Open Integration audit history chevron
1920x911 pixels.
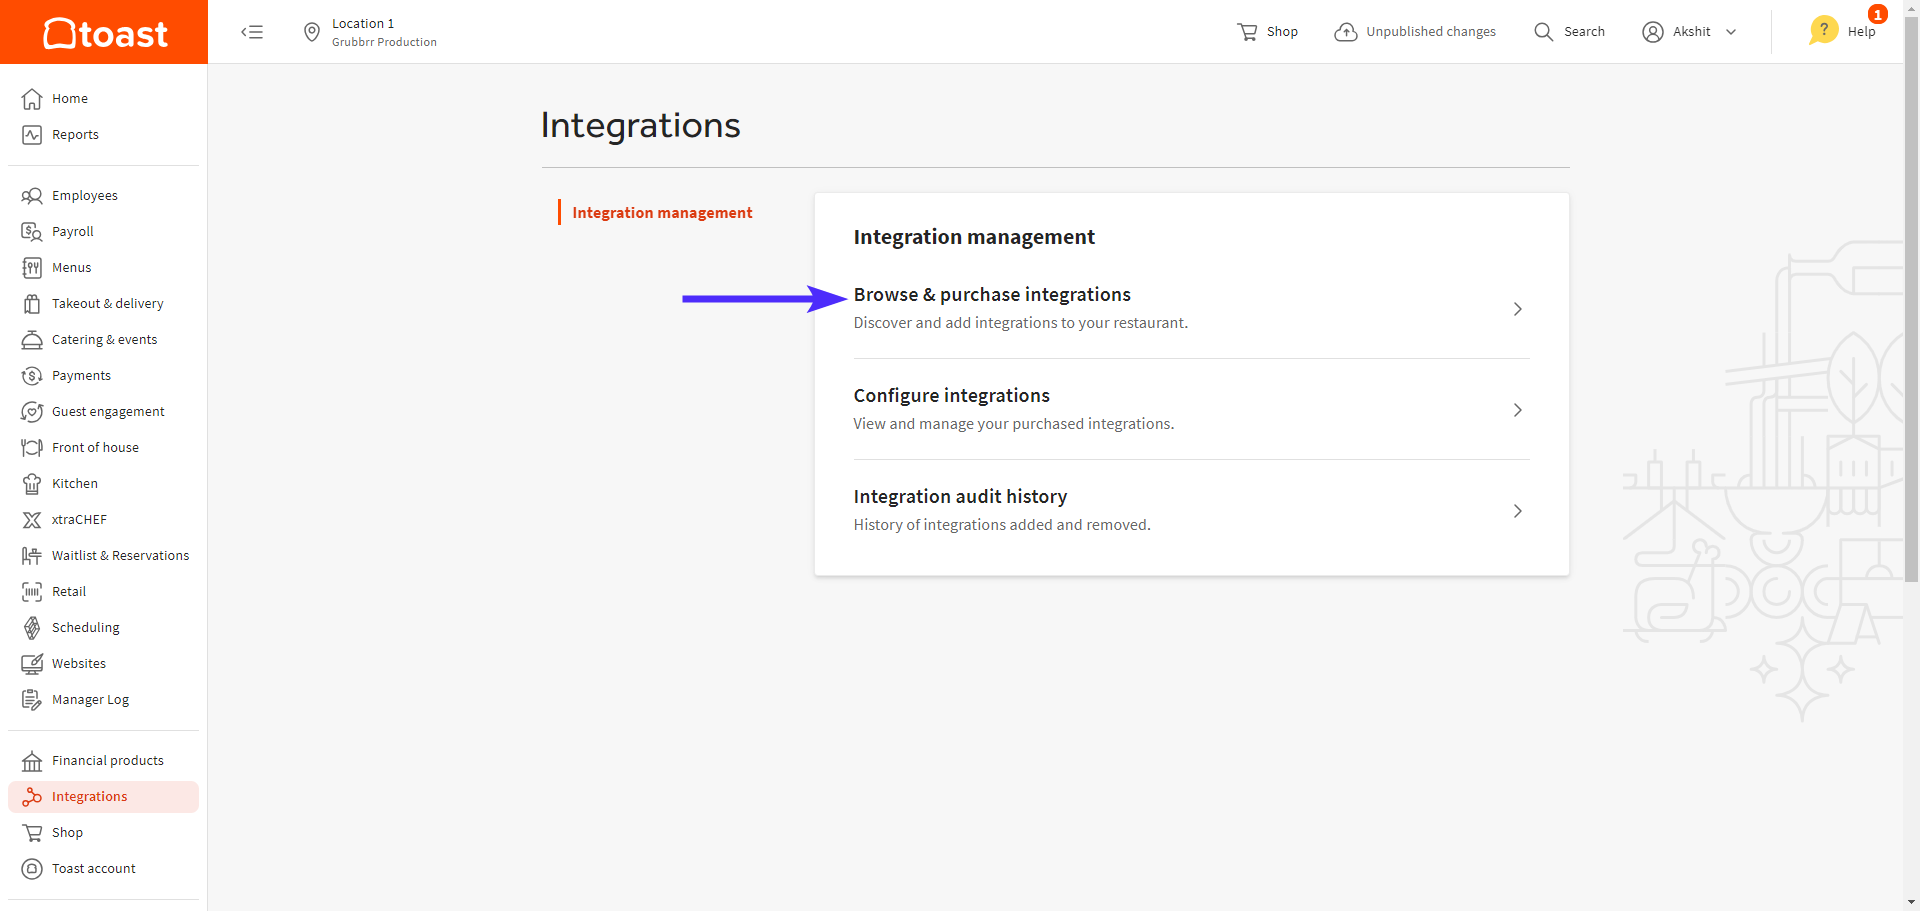click(x=1517, y=511)
